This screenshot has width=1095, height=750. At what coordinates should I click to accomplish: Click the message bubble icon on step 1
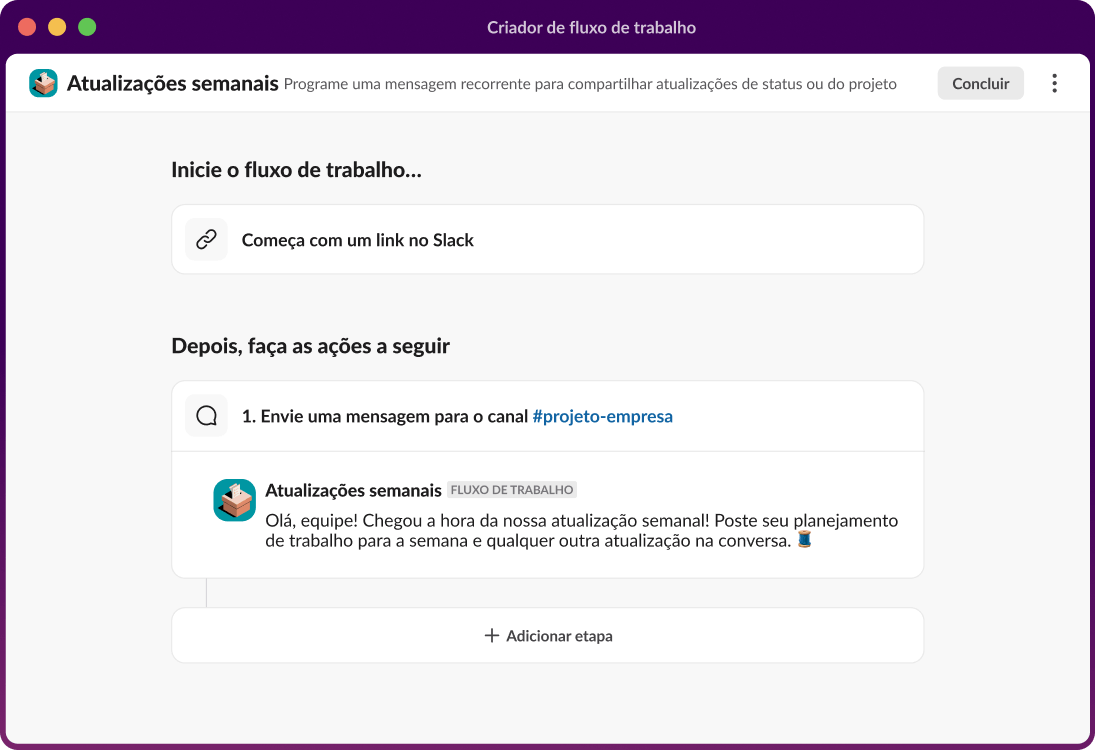206,415
